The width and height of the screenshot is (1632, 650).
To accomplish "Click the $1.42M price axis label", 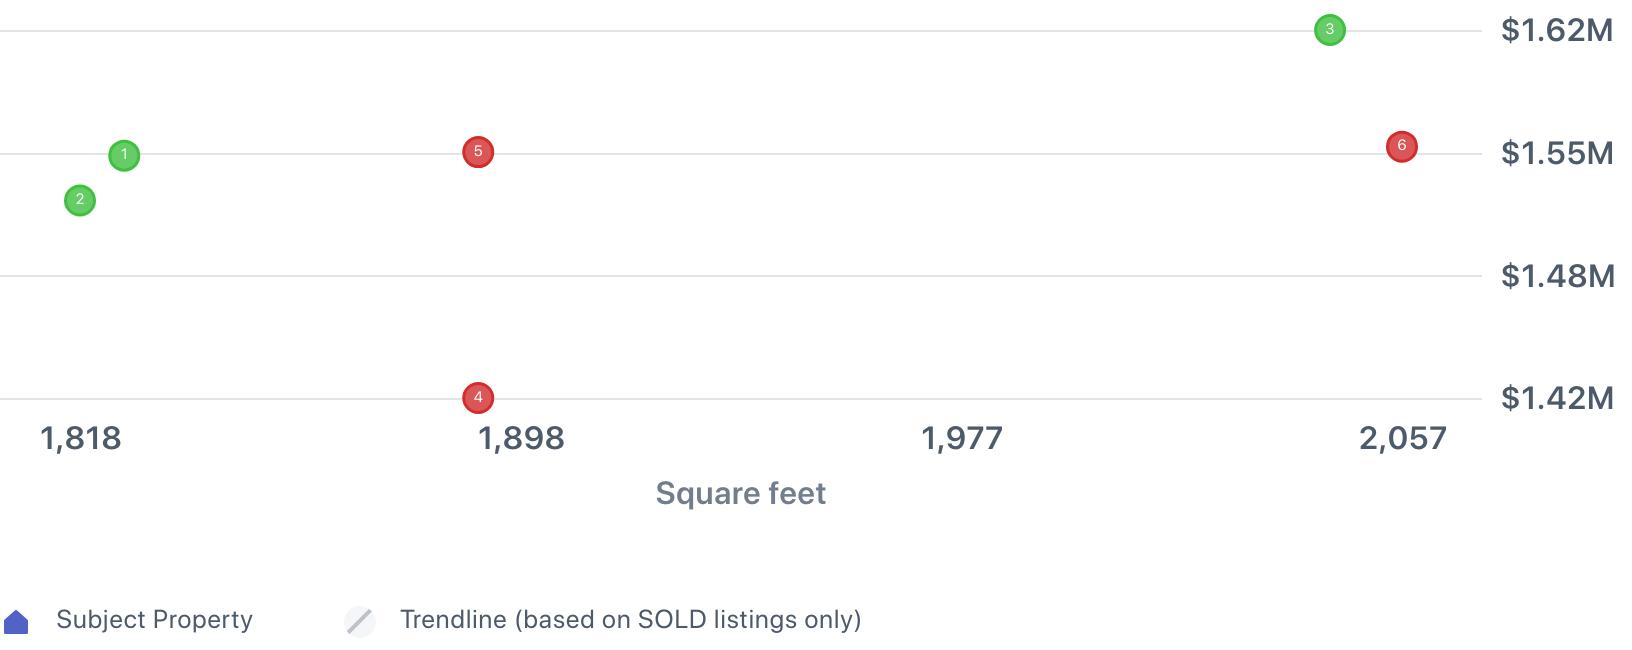I will [x=1557, y=398].
